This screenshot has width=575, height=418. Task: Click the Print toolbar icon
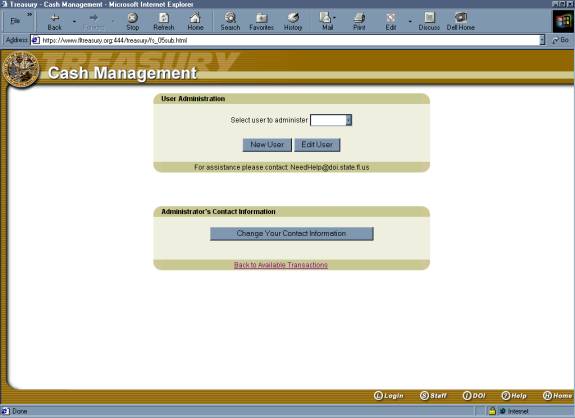coord(359,22)
